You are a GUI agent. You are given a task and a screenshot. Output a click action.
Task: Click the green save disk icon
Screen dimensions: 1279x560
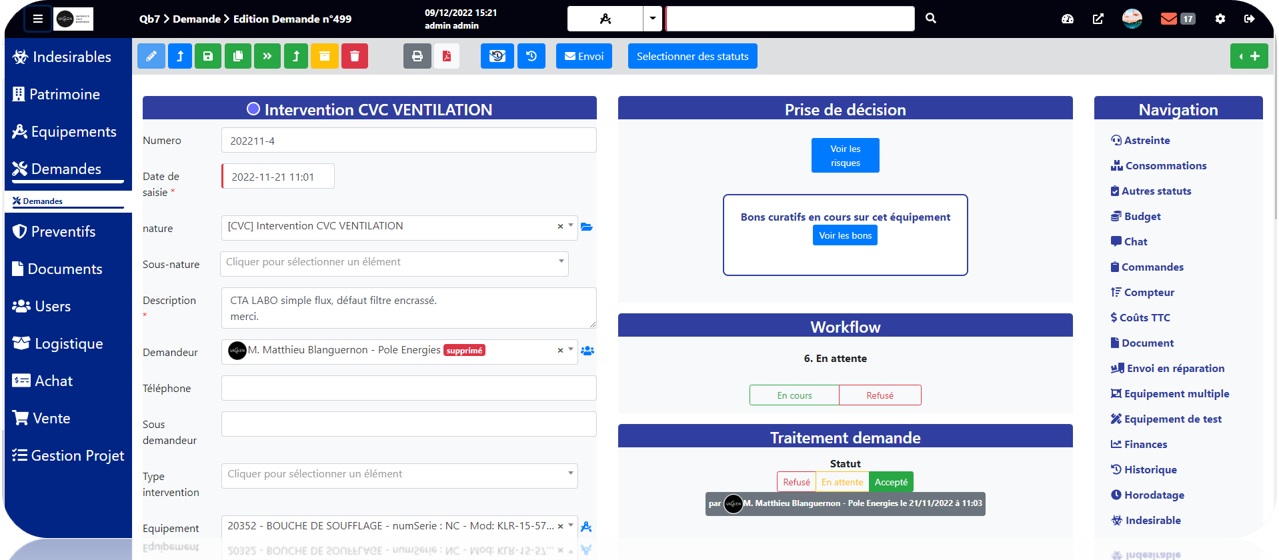(x=208, y=56)
